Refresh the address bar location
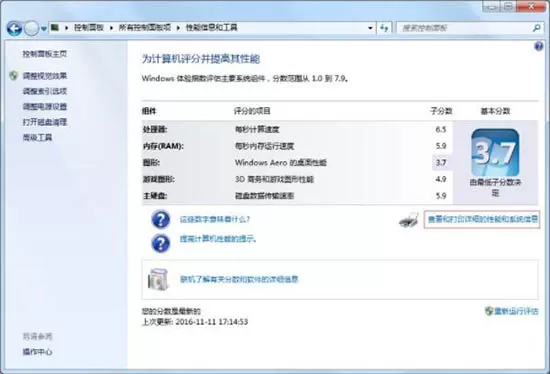The image size is (550, 374). [384, 28]
